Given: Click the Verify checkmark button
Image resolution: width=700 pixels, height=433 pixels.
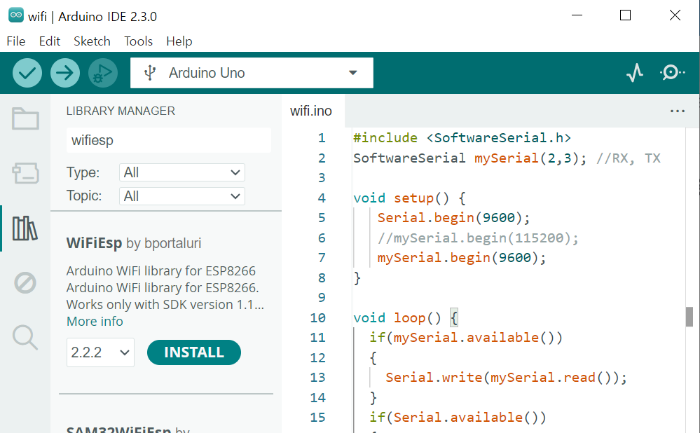Looking at the screenshot, I should pos(27,73).
